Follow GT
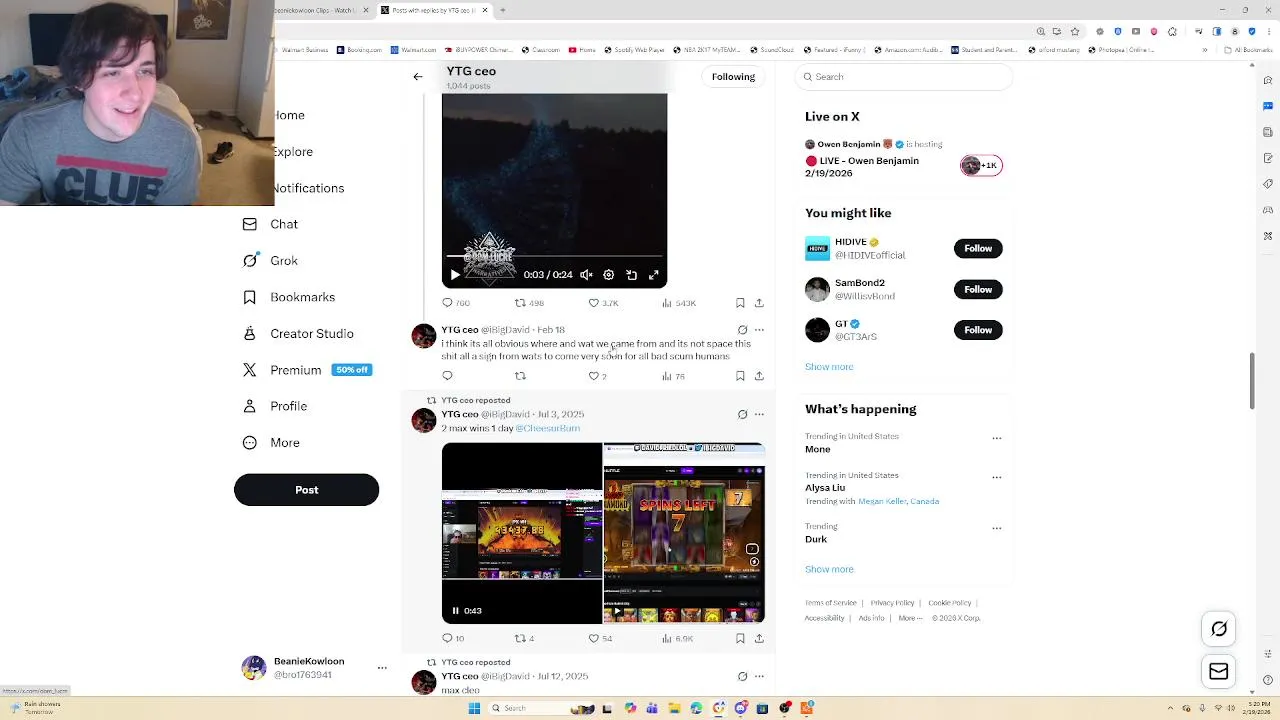The image size is (1280, 720). [x=978, y=330]
